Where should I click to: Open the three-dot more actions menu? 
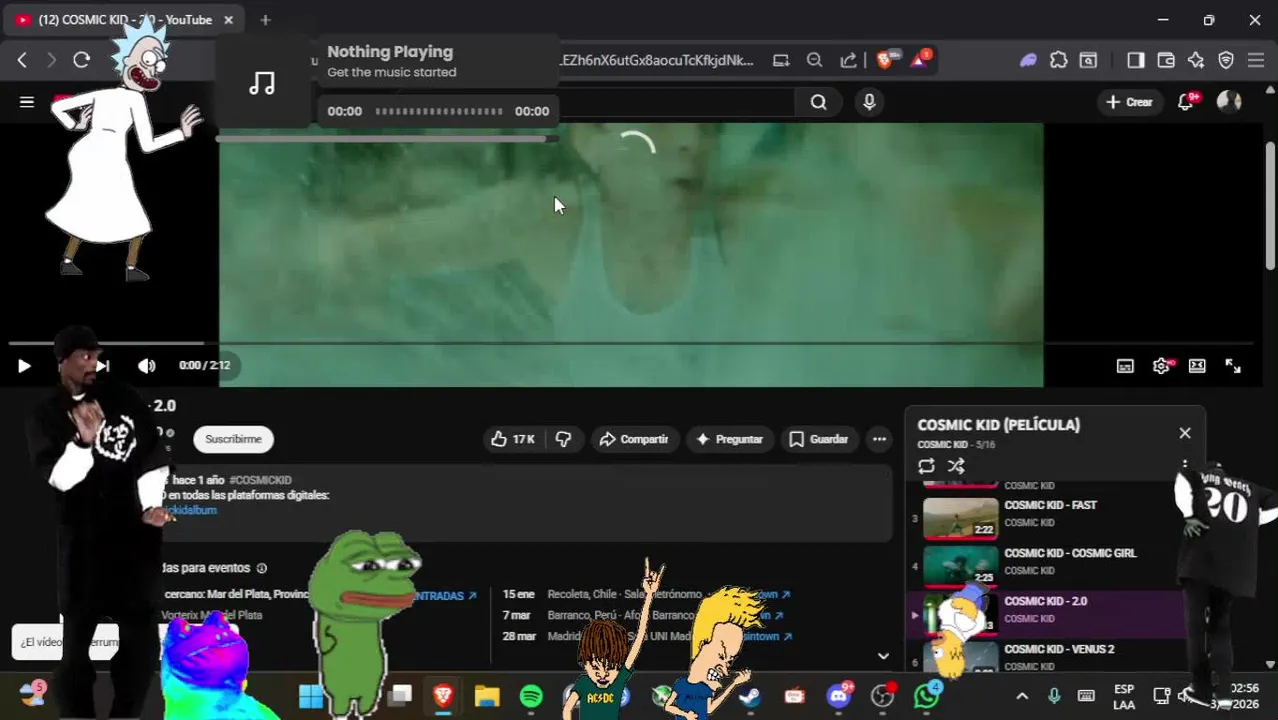click(879, 439)
